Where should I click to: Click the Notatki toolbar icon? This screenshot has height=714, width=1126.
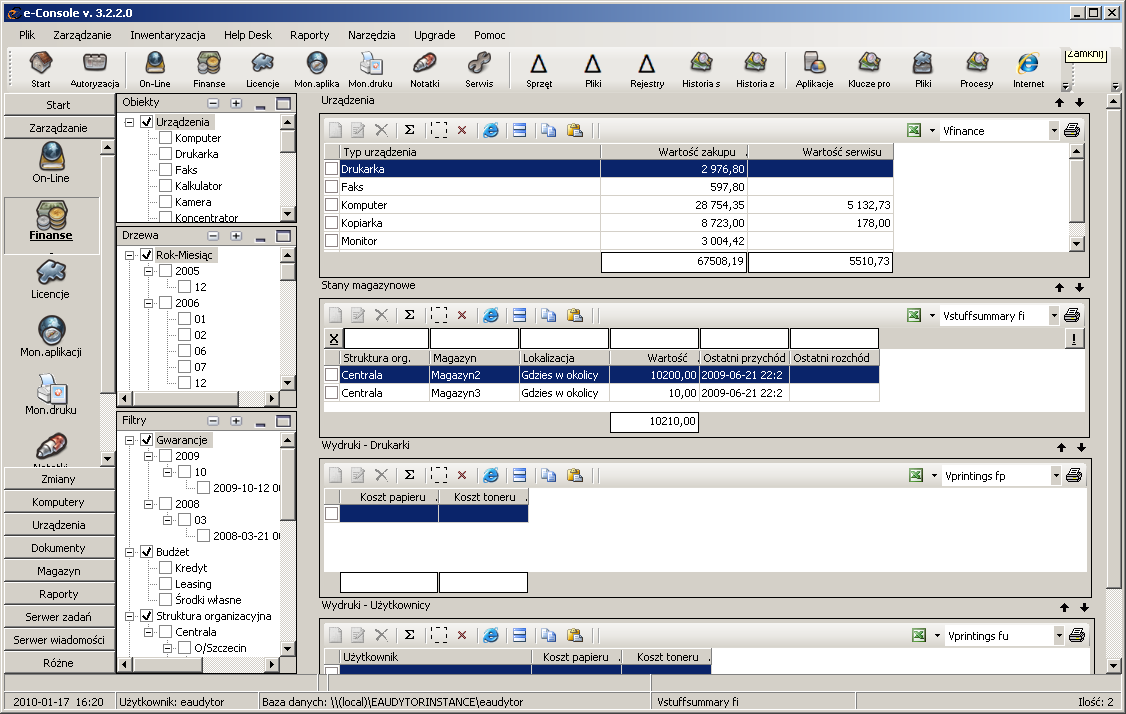coord(424,70)
